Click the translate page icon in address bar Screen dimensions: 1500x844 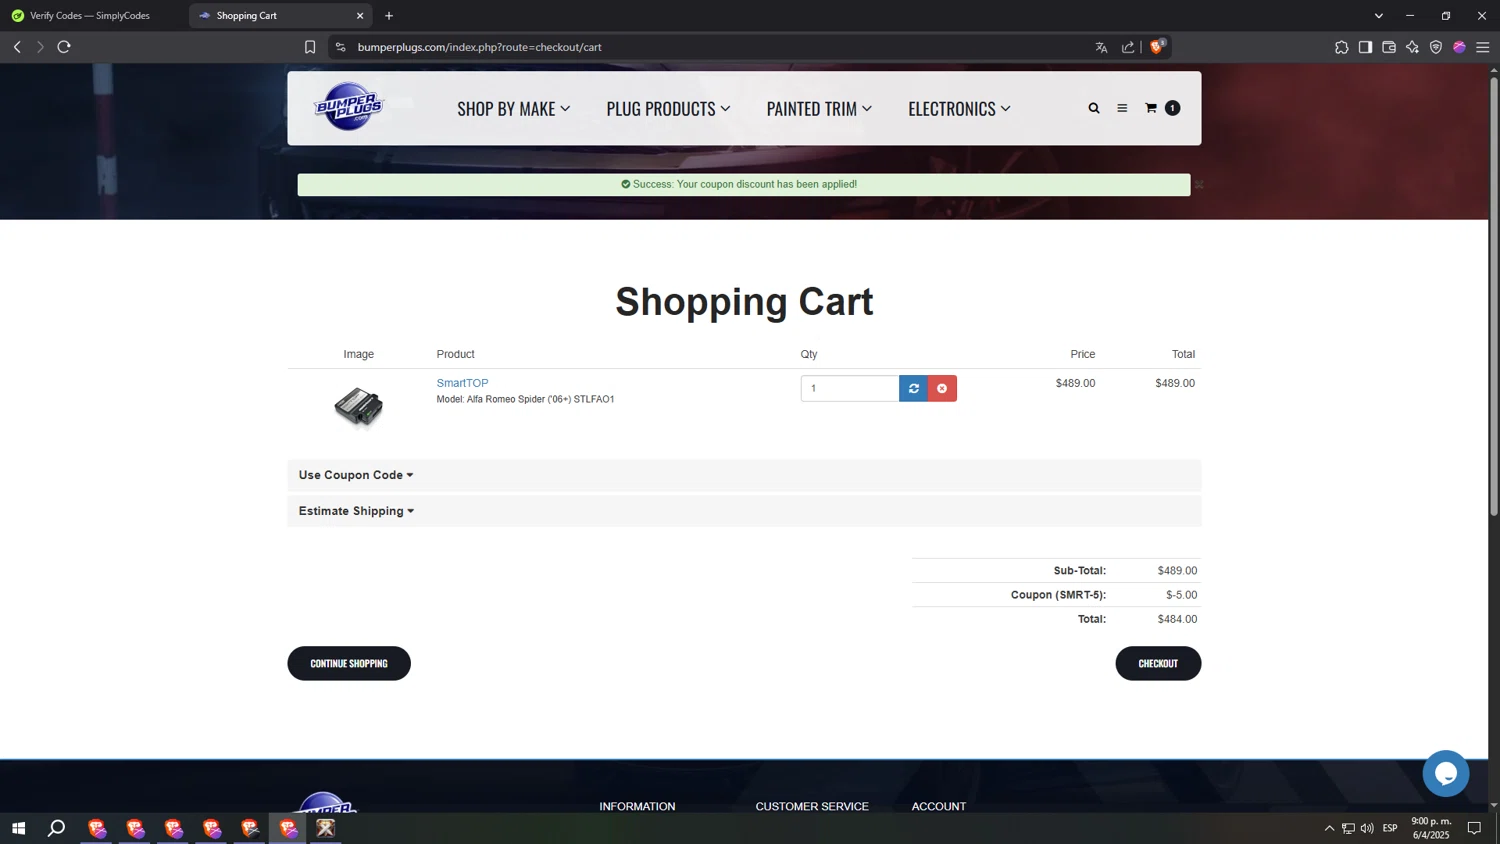pos(1101,47)
